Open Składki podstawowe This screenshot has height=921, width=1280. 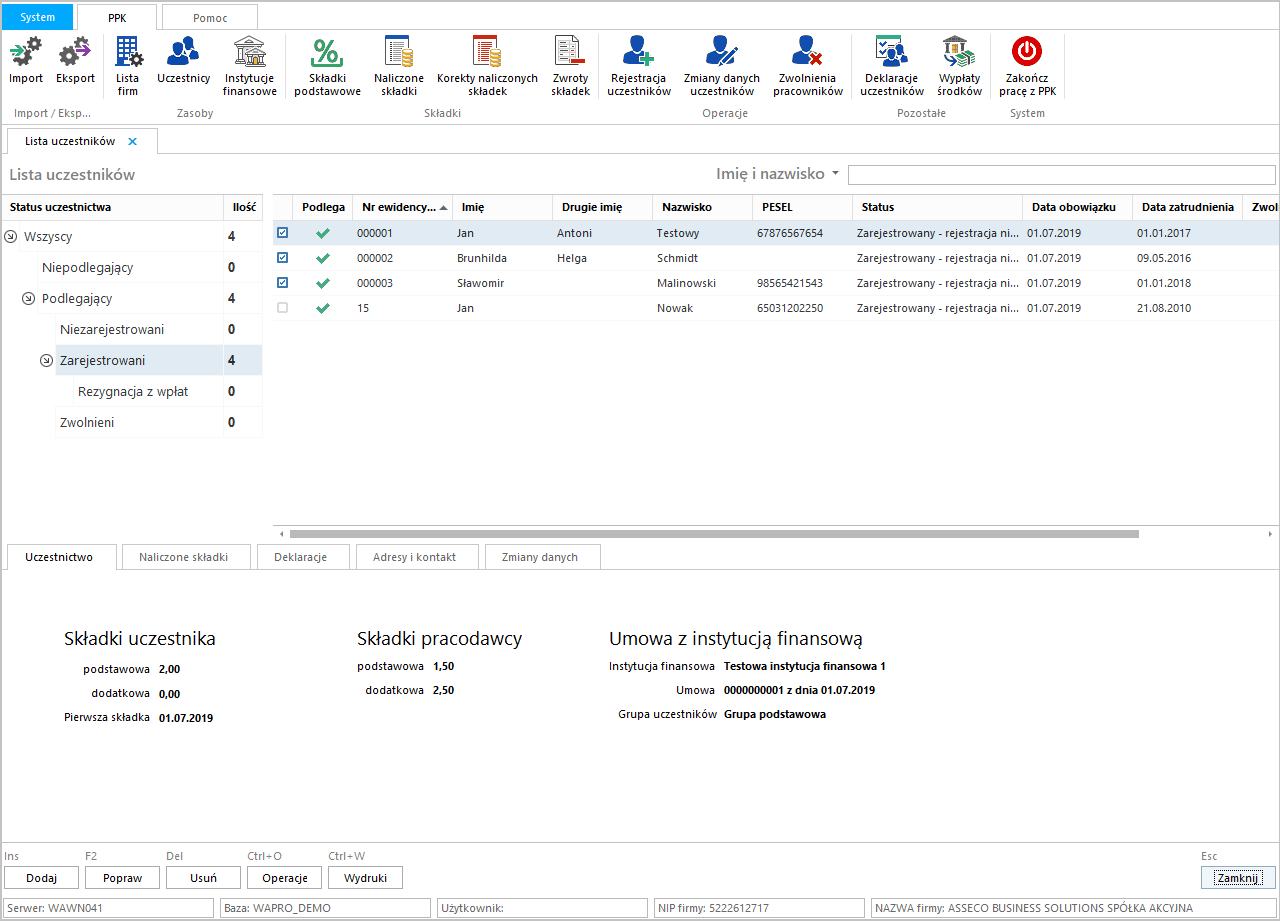pos(327,66)
